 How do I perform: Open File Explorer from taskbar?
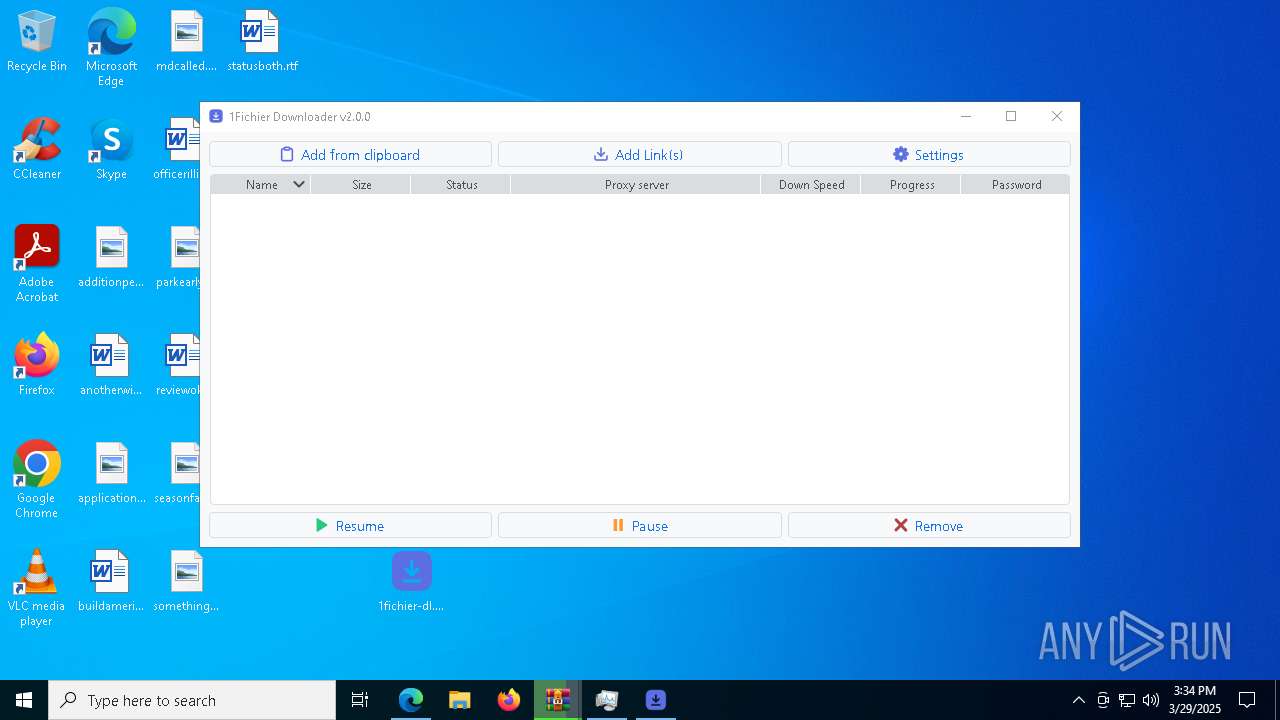point(460,700)
